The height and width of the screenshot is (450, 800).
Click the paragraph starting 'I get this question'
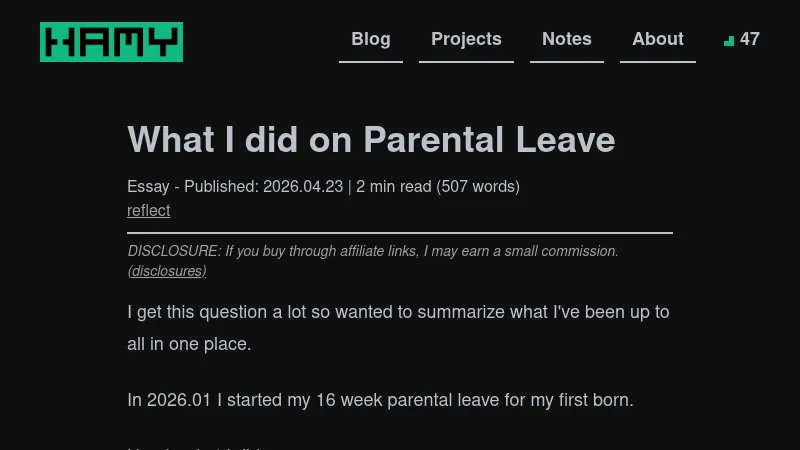[398, 312]
